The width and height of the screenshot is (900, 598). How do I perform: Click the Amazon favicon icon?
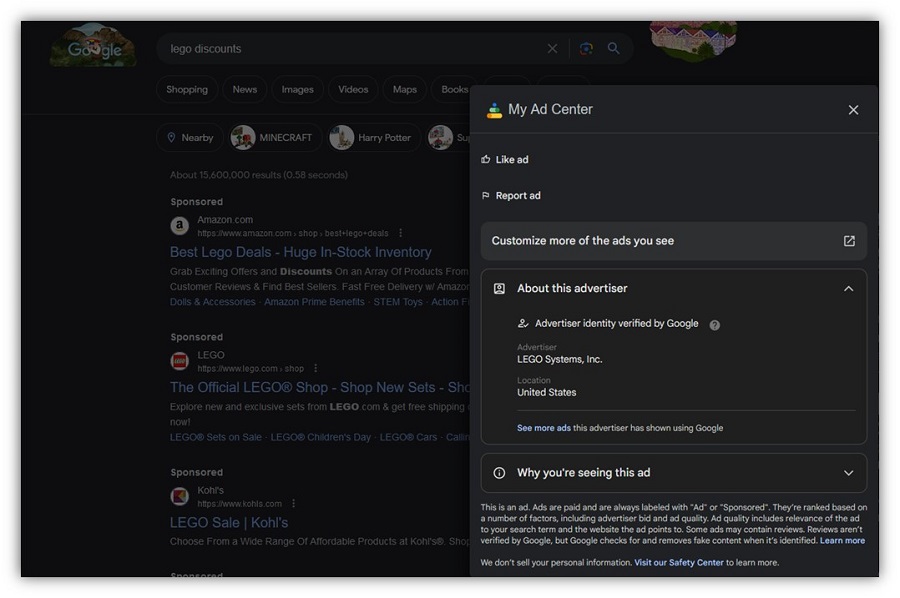(x=180, y=226)
